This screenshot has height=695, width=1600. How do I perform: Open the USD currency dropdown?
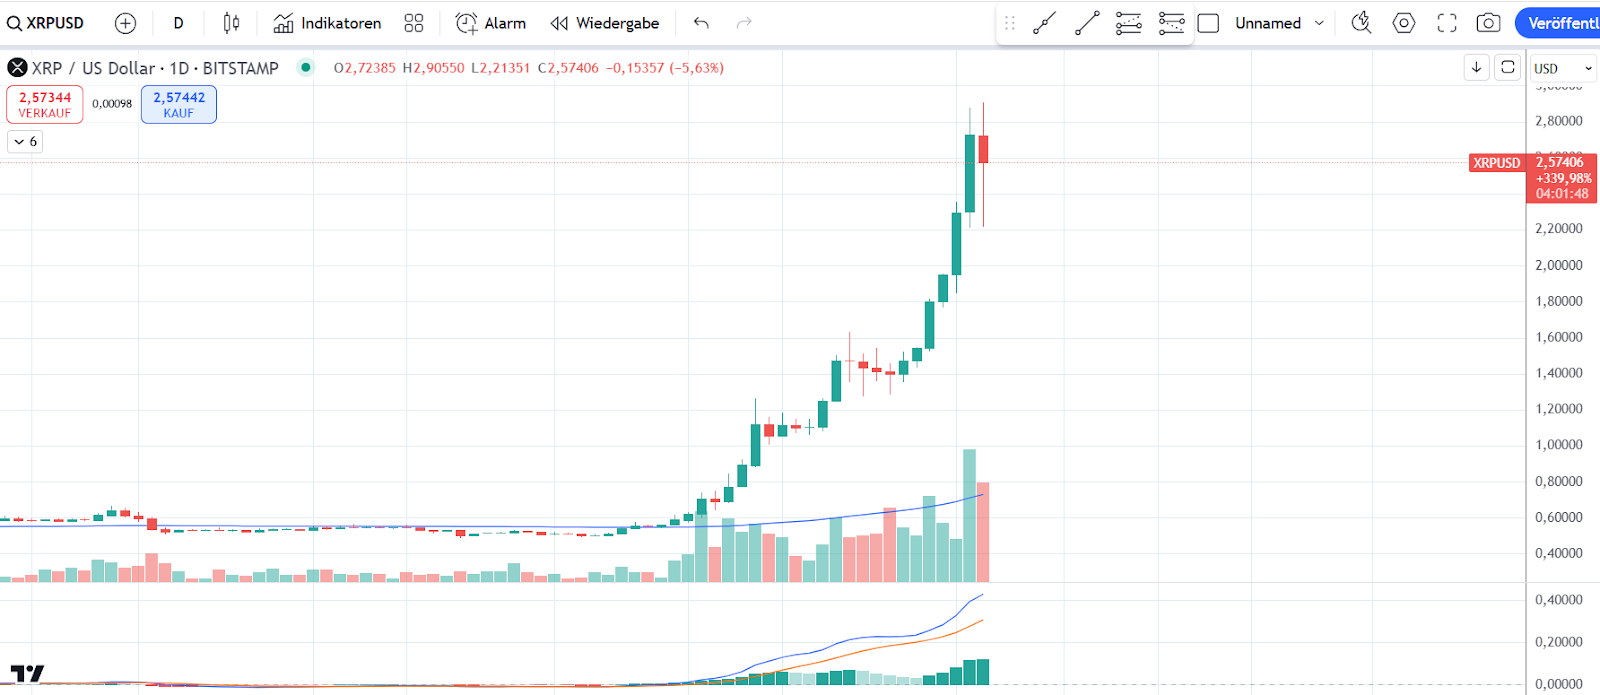click(1563, 68)
